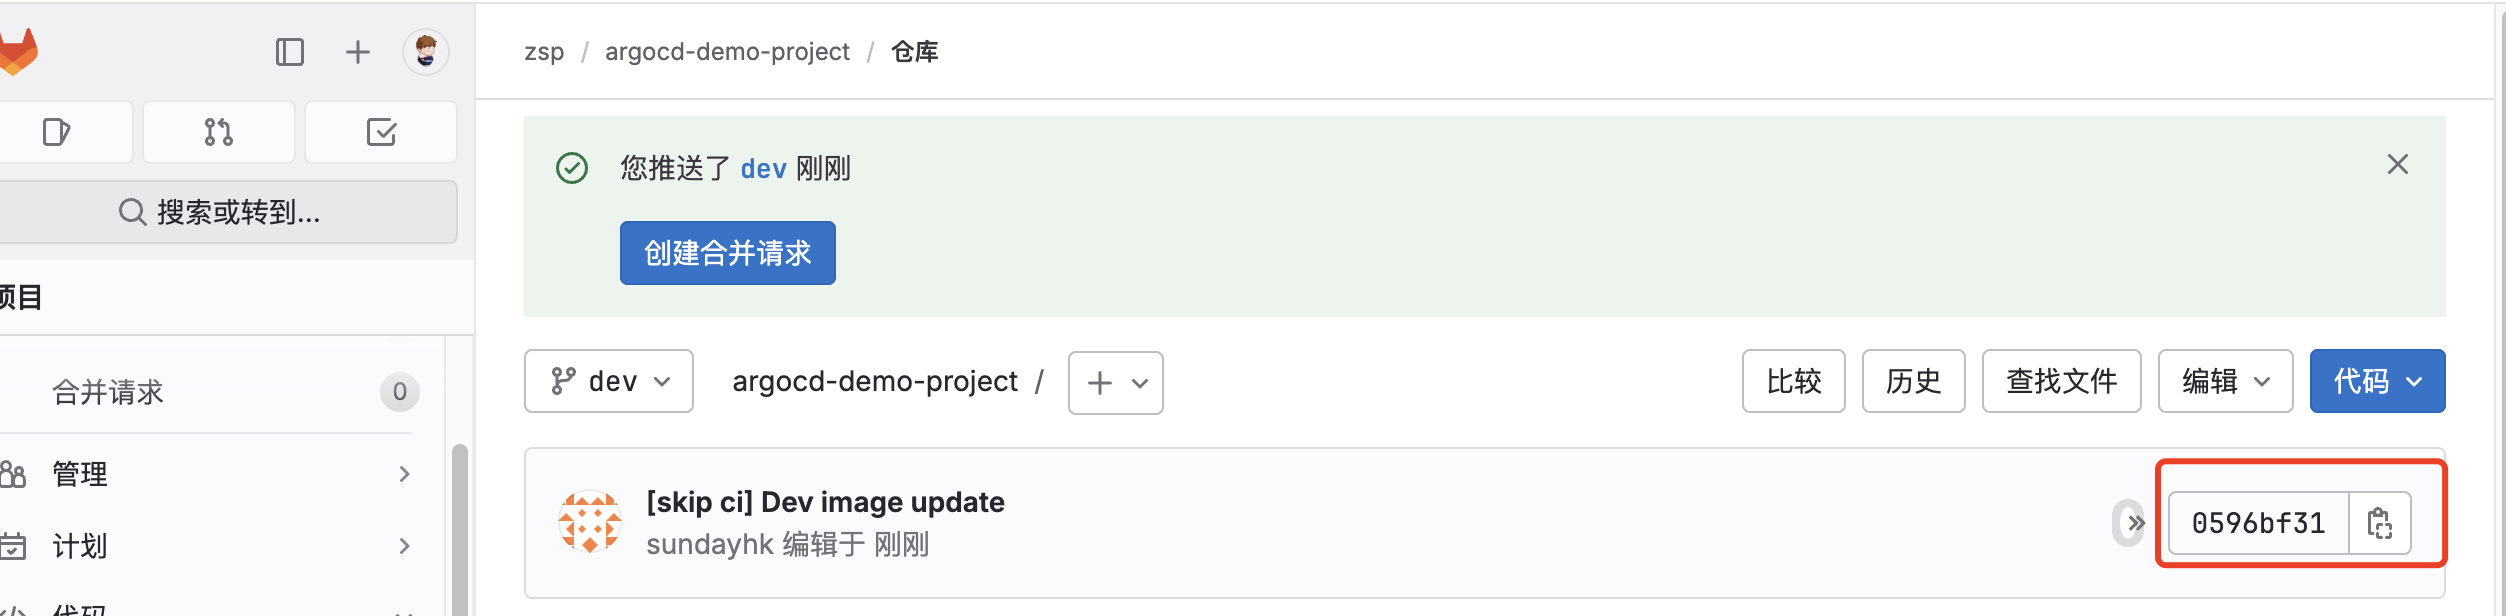Open the to-do list icon
Screen dimensions: 2506x616
click(x=381, y=132)
